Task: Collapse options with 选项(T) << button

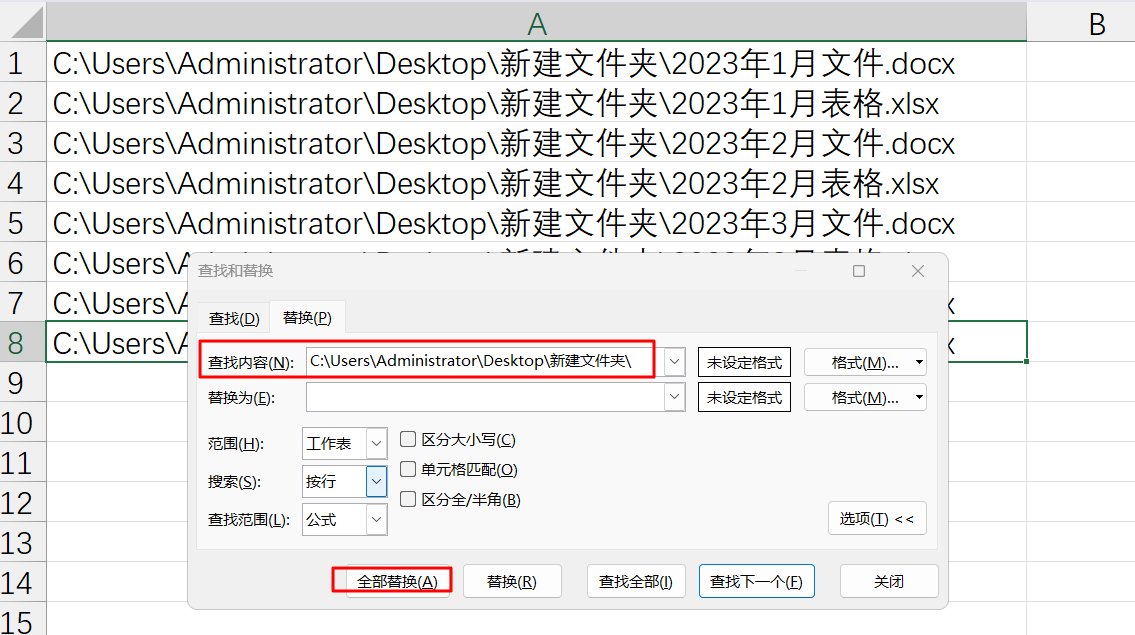Action: pos(877,518)
